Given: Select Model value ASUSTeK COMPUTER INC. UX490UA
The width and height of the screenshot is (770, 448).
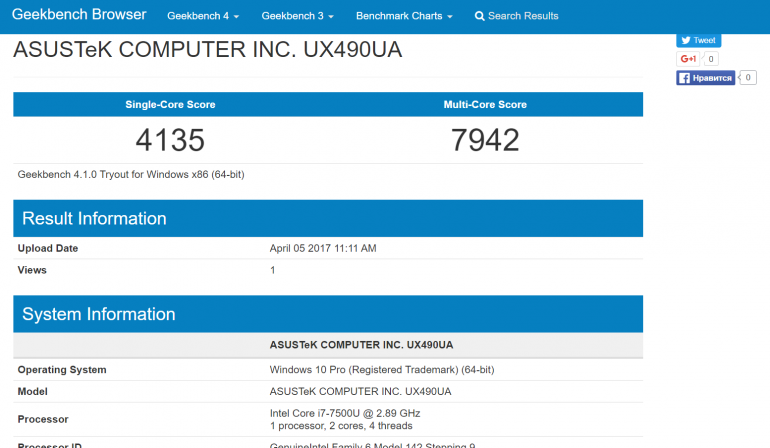Looking at the screenshot, I should tap(360, 392).
